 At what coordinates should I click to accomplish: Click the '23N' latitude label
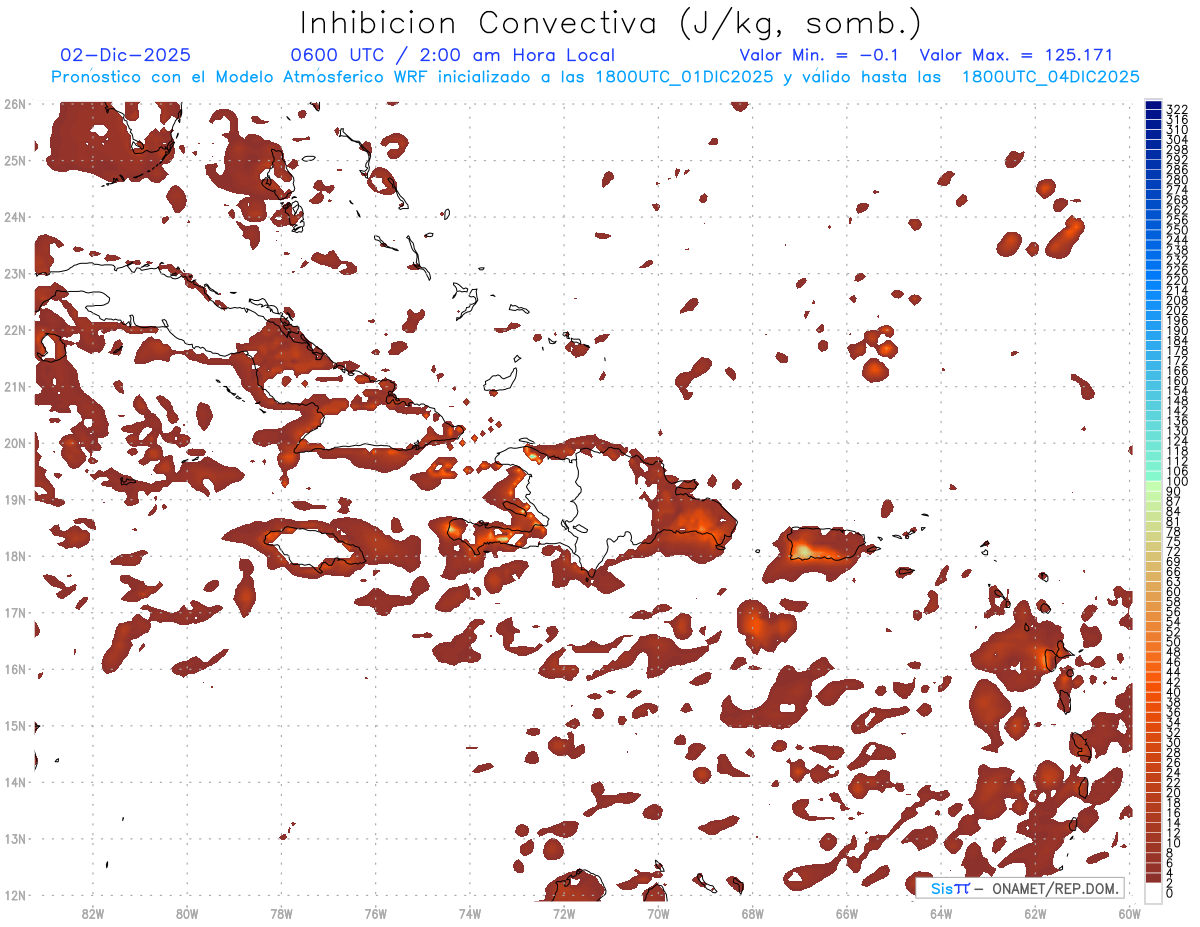[14, 273]
